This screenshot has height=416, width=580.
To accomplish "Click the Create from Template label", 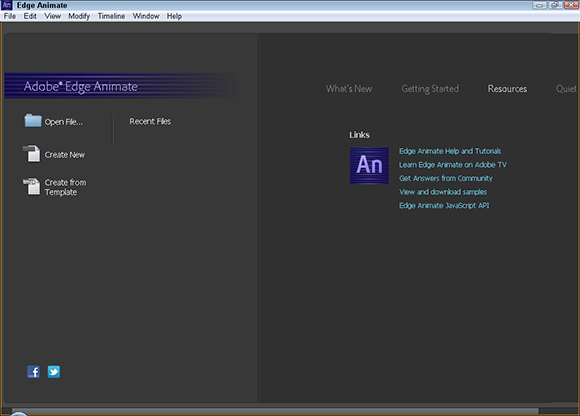I will tap(65, 187).
